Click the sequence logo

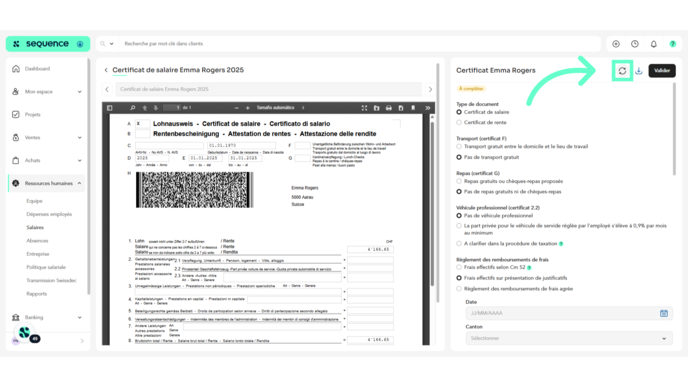48,44
